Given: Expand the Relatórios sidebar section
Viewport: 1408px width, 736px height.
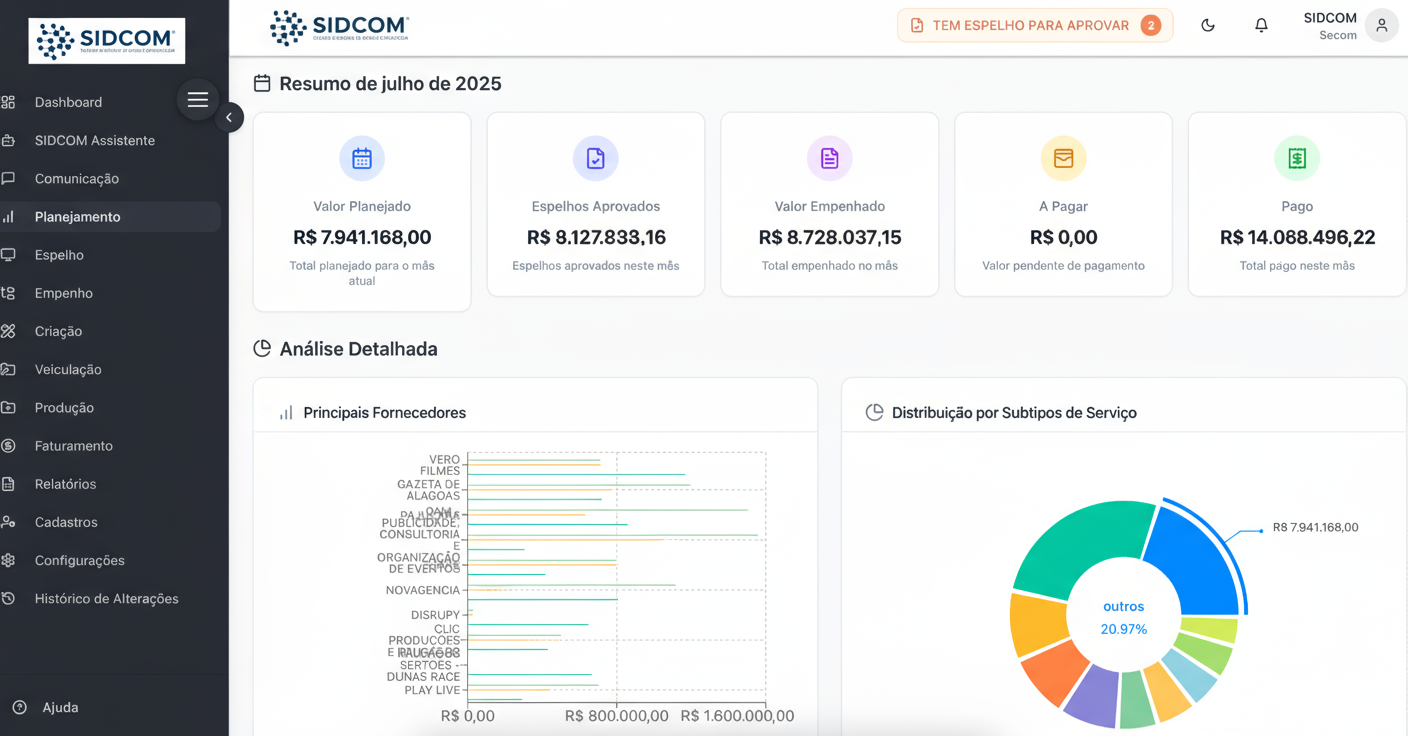Looking at the screenshot, I should 65,484.
